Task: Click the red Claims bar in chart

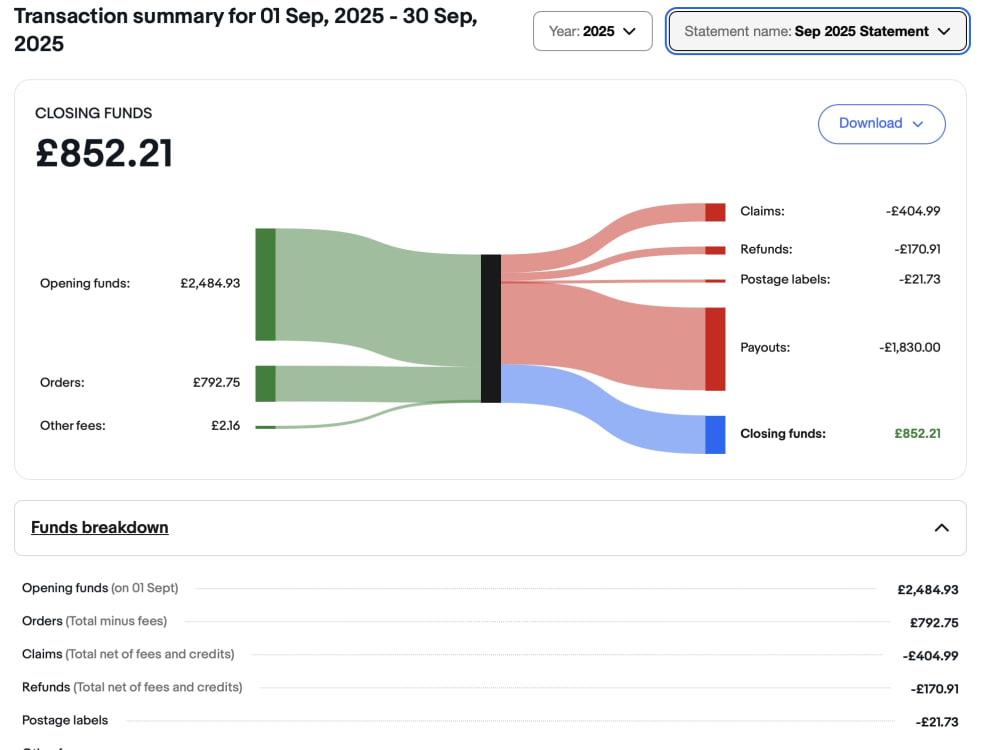Action: tap(715, 212)
